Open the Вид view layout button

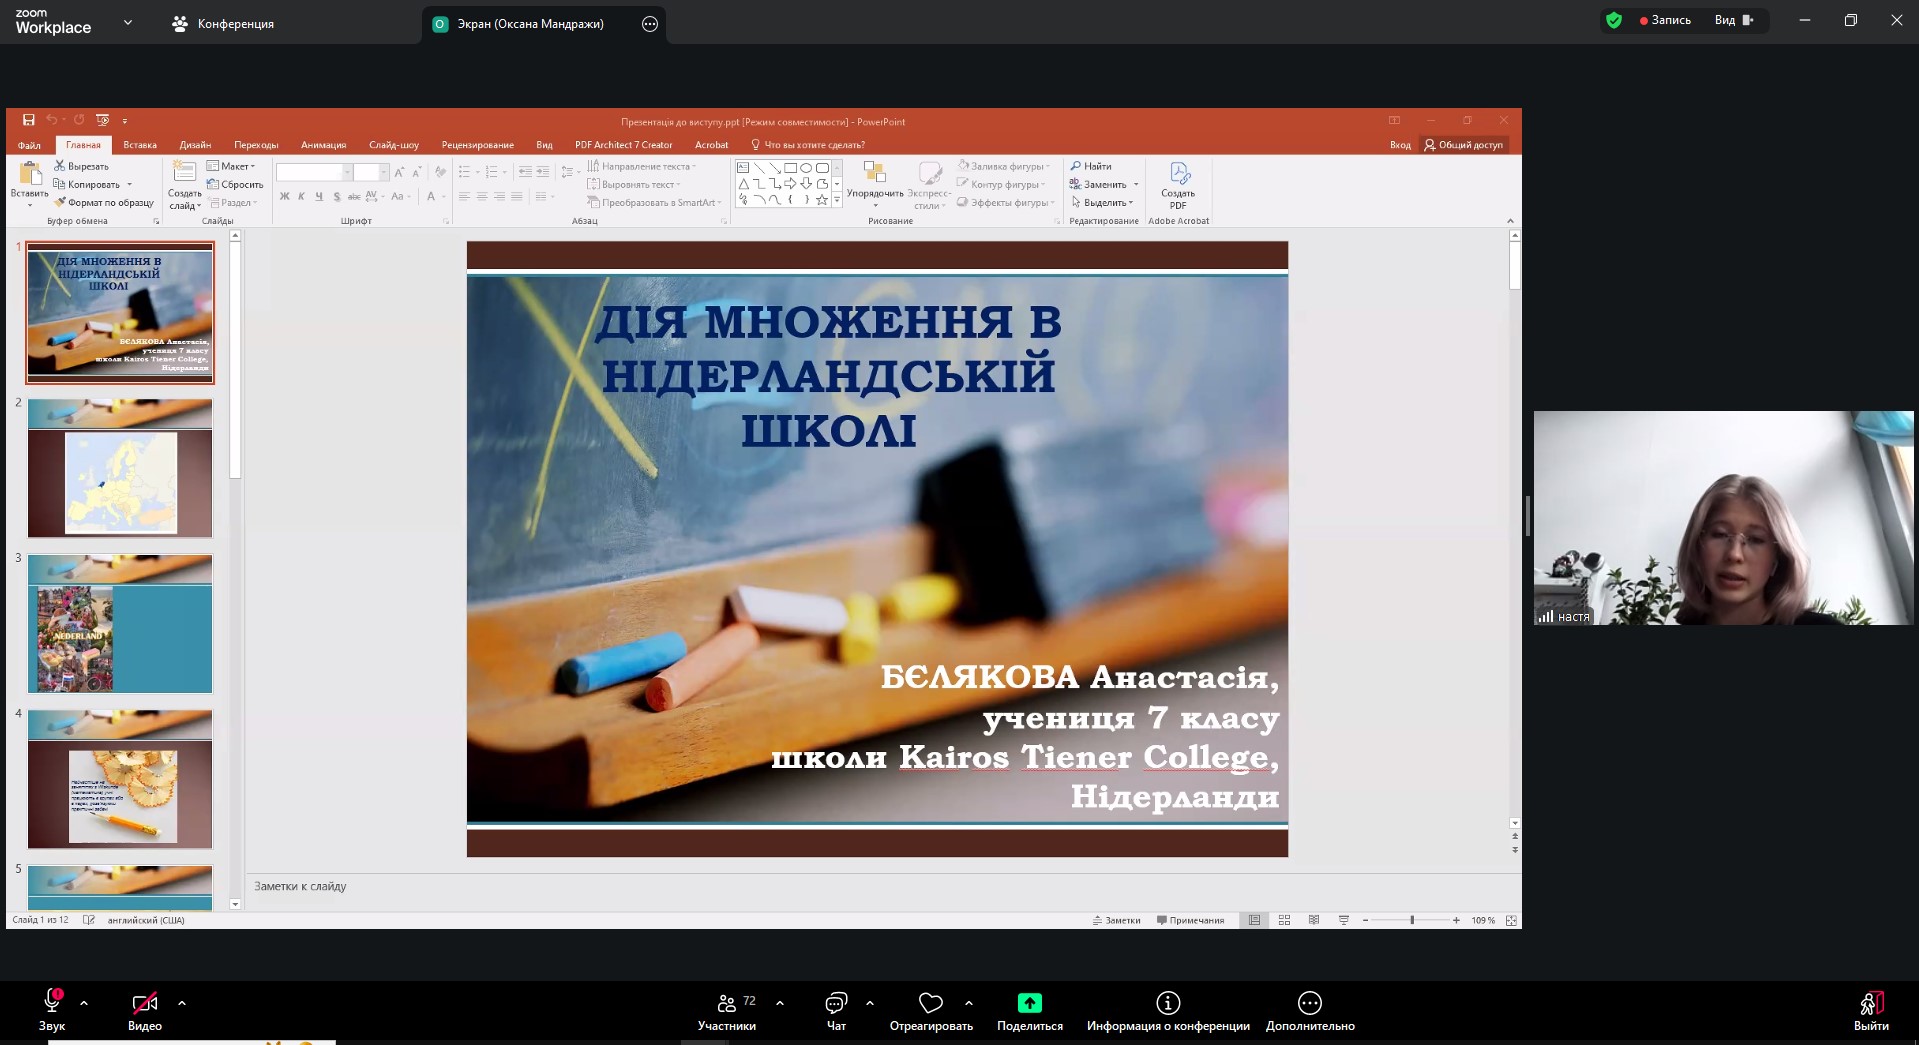point(1733,20)
